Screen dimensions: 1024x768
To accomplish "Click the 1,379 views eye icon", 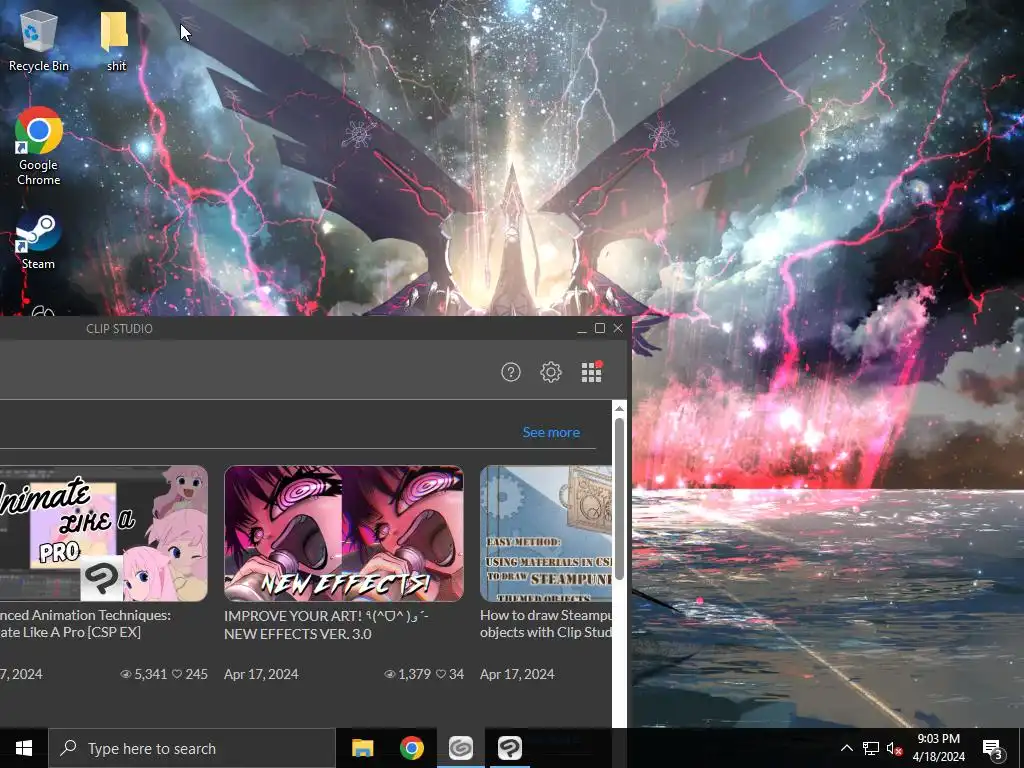I will coord(390,674).
